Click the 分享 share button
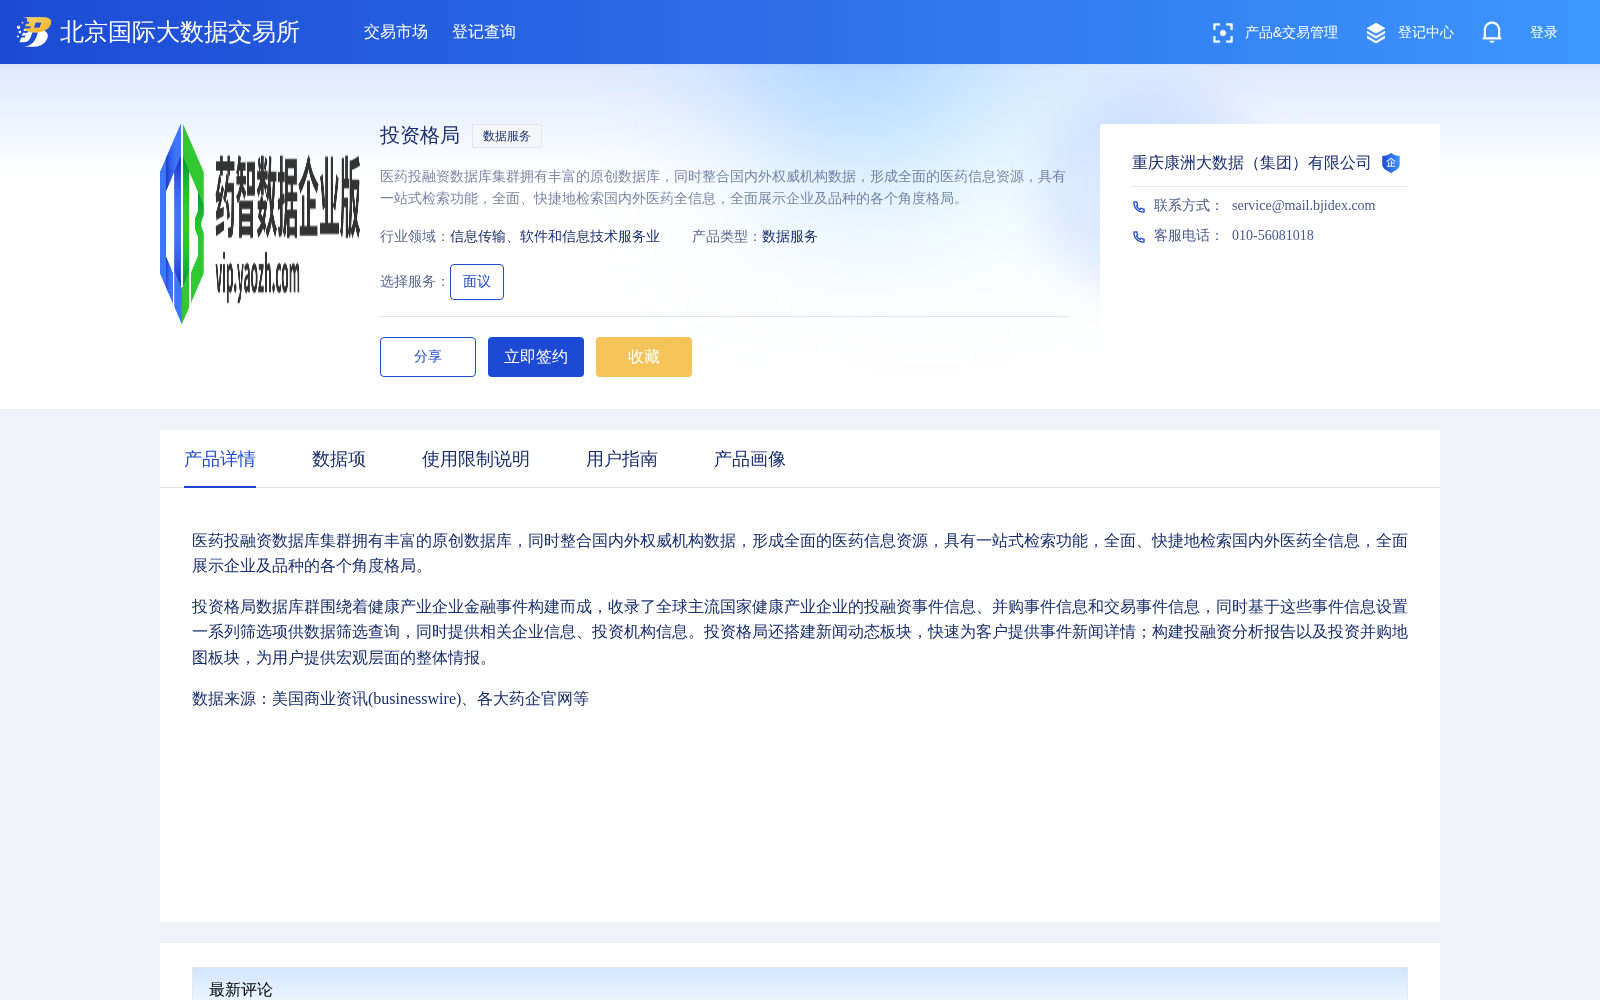This screenshot has width=1600, height=1000. click(x=428, y=357)
